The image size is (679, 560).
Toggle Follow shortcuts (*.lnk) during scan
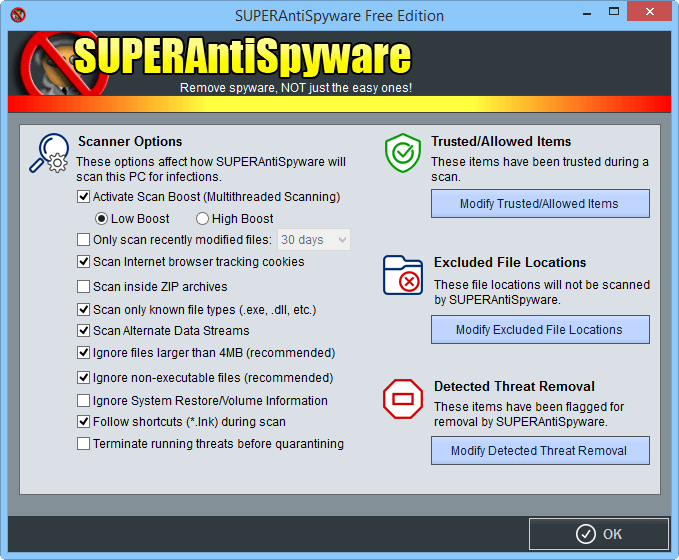83,421
